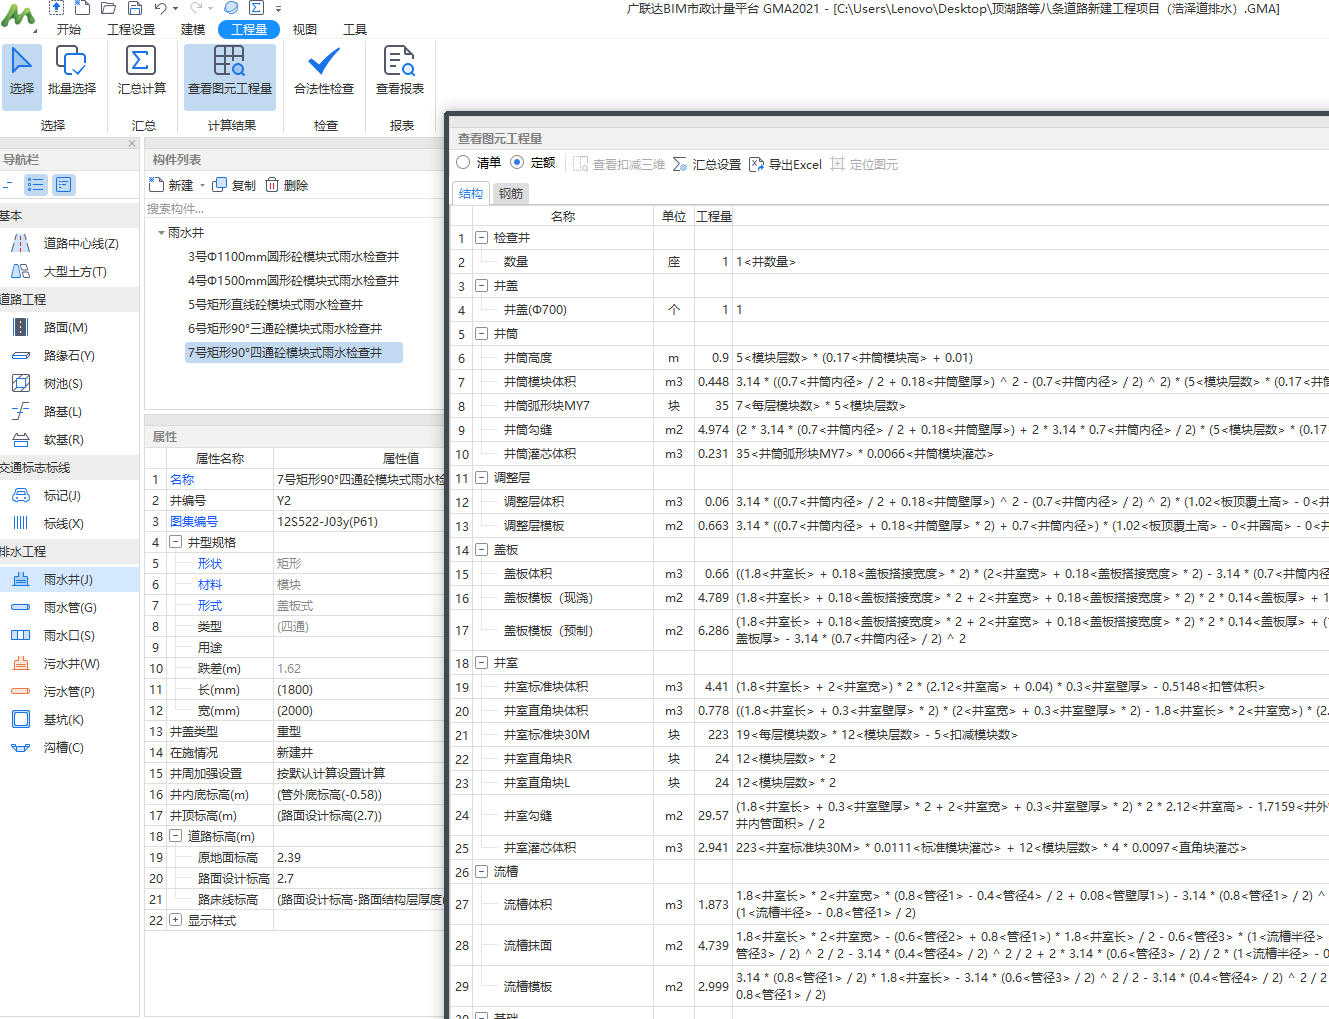The image size is (1329, 1019).
Task: Close the 导航栏 panel
Action: 132,144
